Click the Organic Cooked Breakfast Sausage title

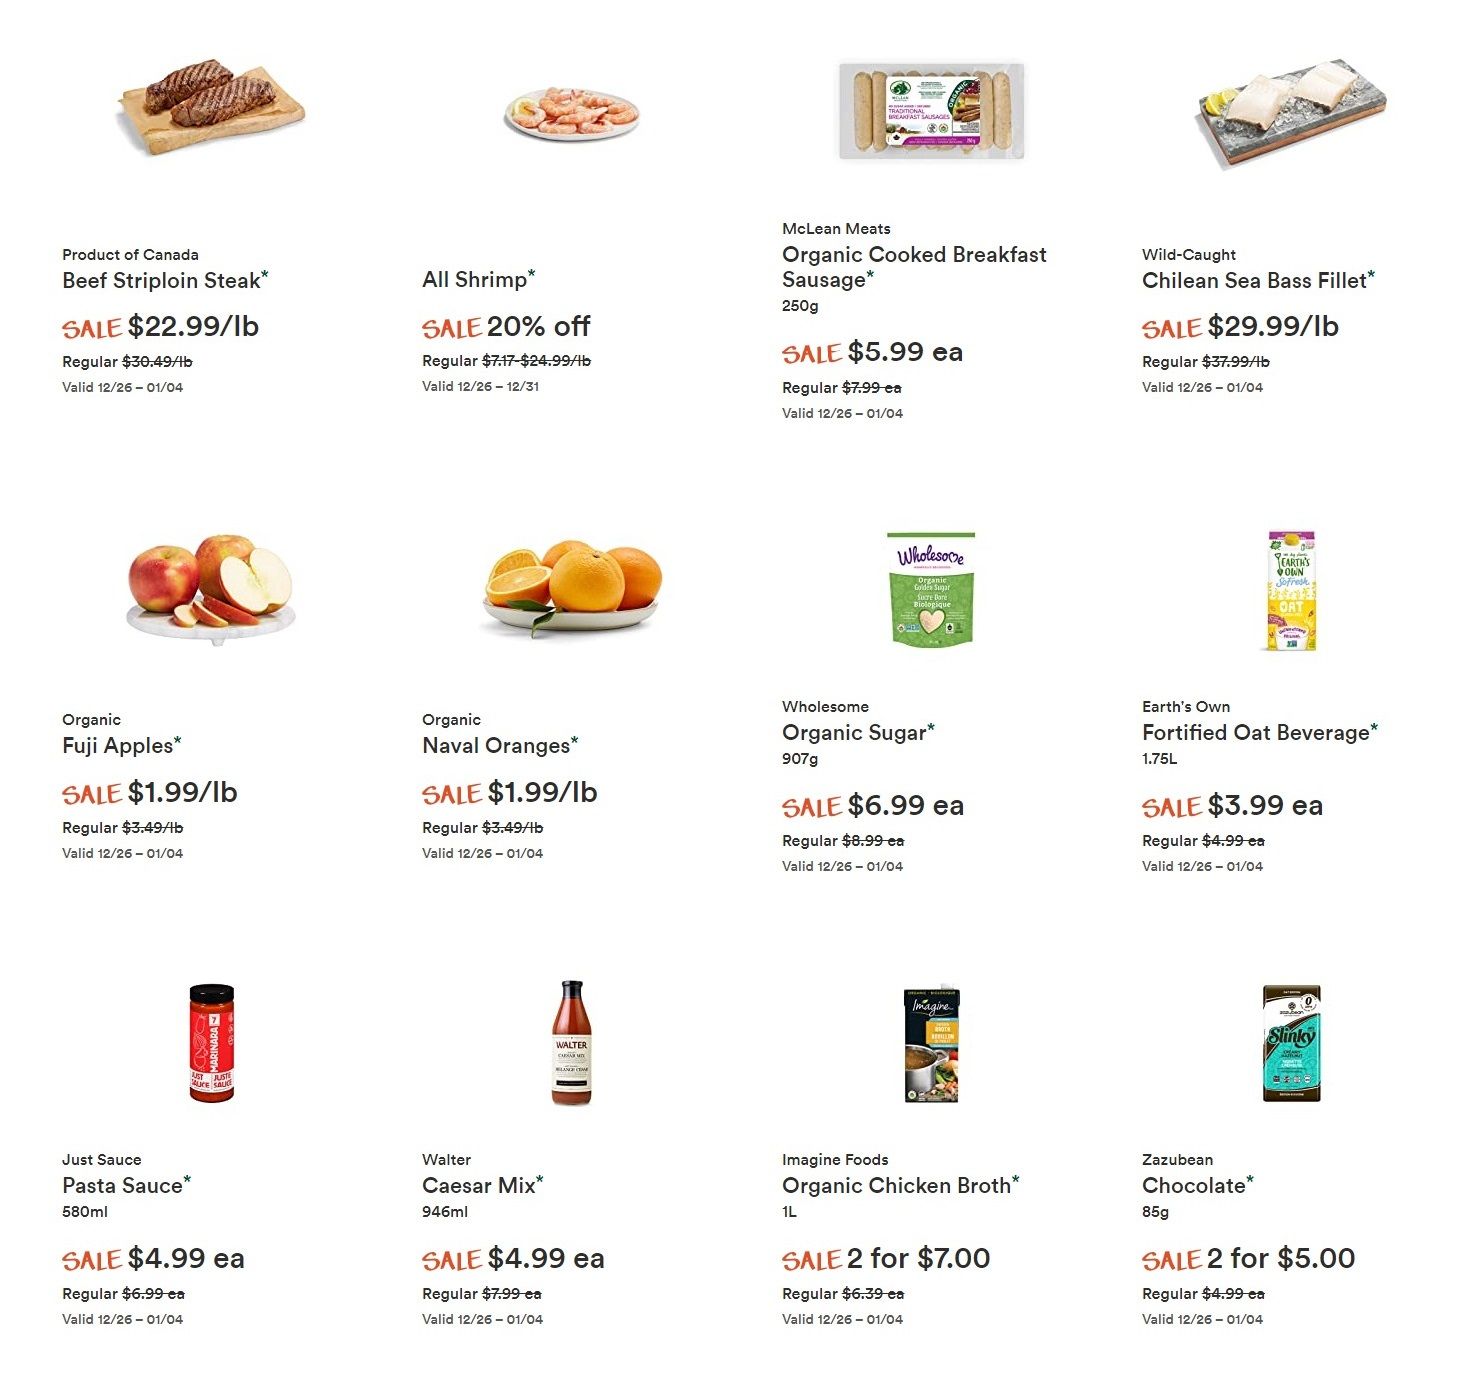click(914, 267)
